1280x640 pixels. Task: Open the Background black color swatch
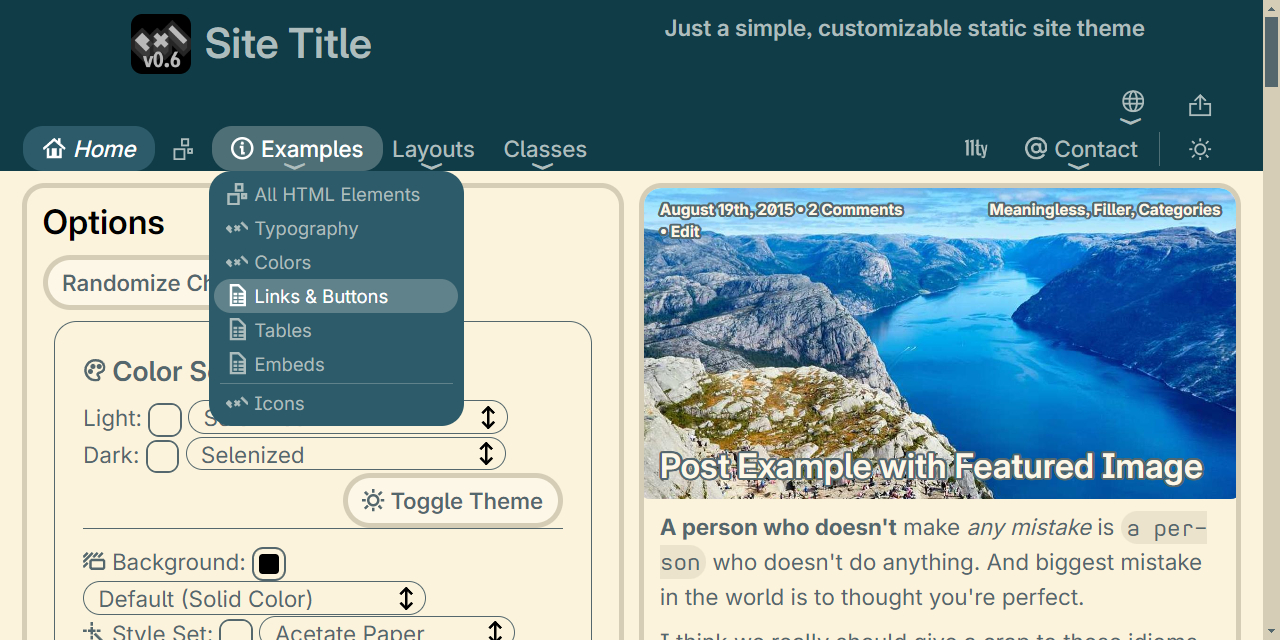(269, 564)
